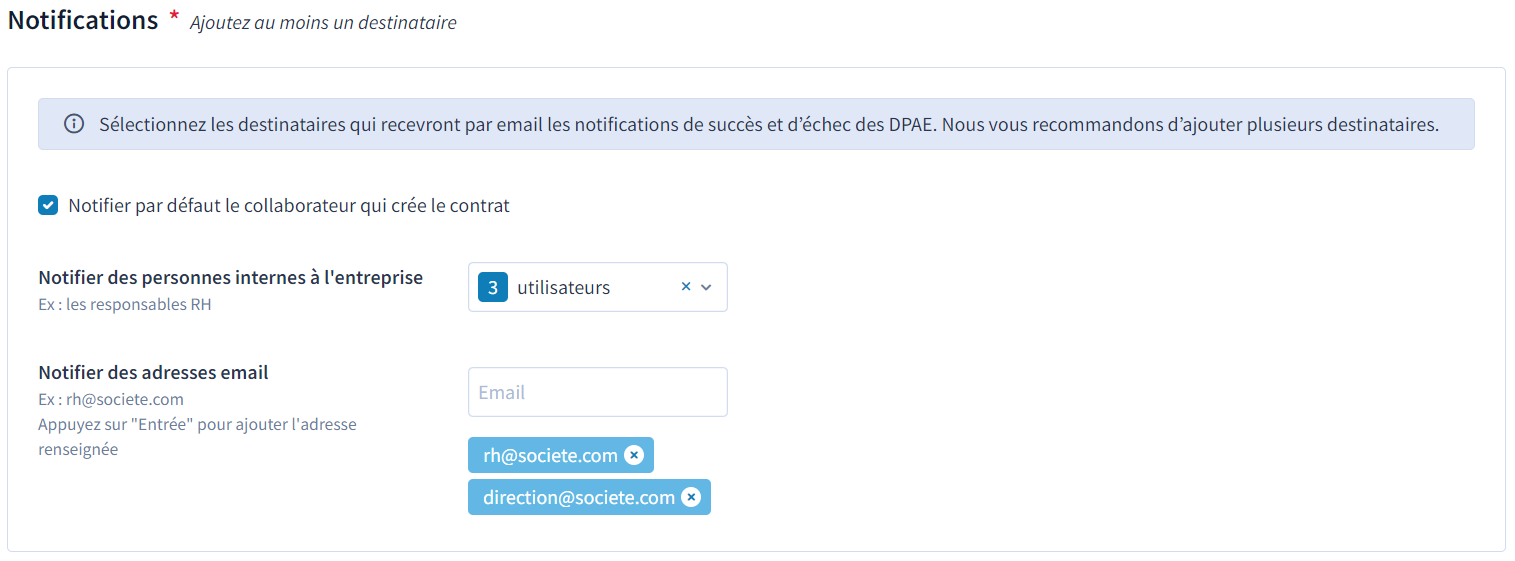The height and width of the screenshot is (561, 1515).
Task: Click the 'Notifier par défaut le collaborateur' label
Action: (289, 206)
